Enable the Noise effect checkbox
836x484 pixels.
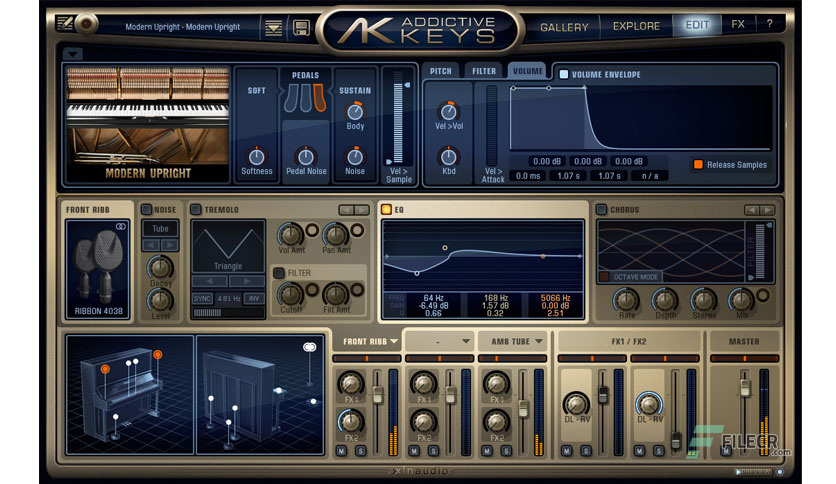(x=146, y=209)
